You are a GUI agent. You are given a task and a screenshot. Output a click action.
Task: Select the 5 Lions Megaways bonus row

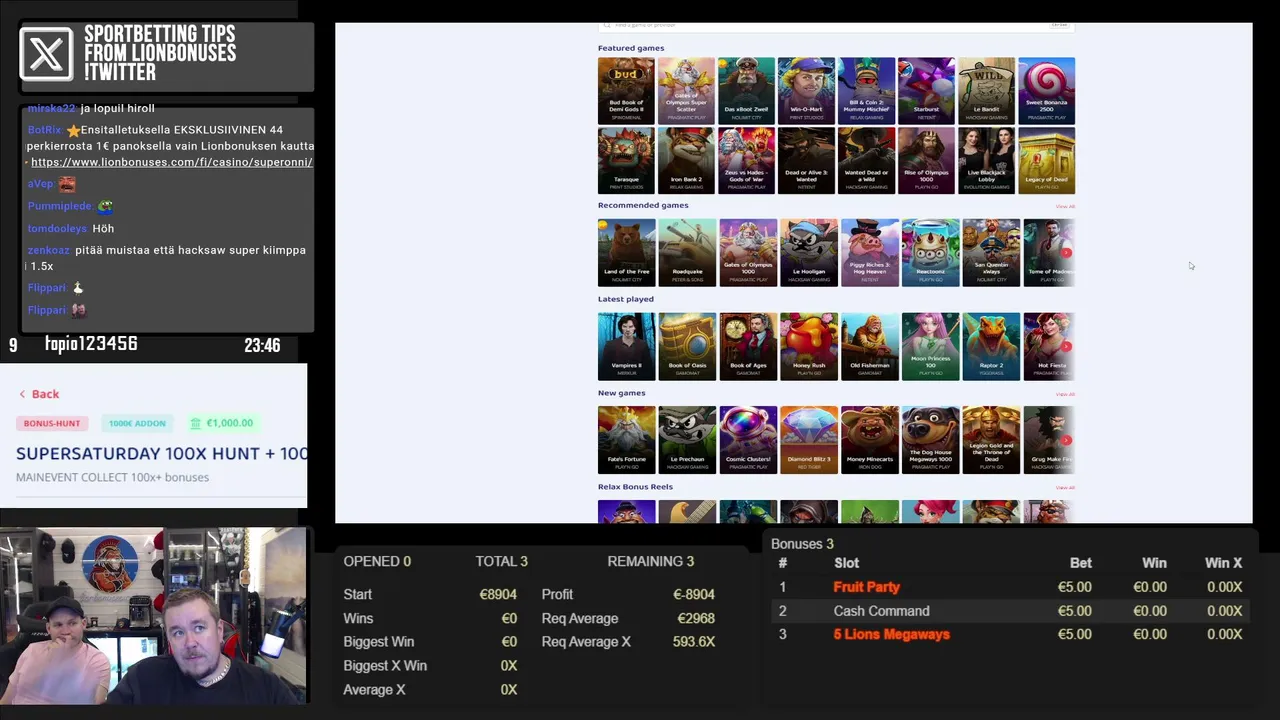pyautogui.click(x=1008, y=634)
